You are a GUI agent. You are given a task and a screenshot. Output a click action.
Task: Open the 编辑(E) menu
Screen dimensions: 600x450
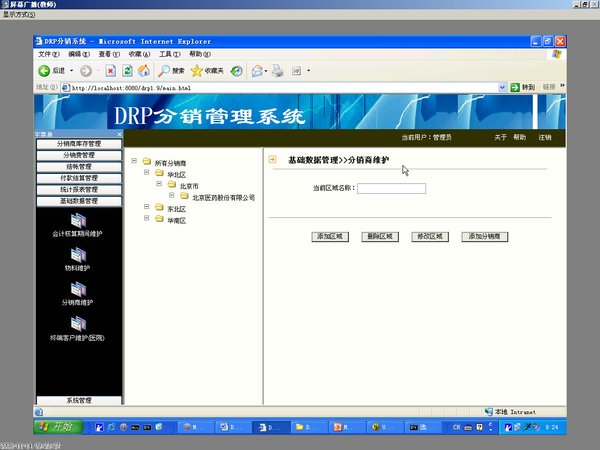[79, 54]
